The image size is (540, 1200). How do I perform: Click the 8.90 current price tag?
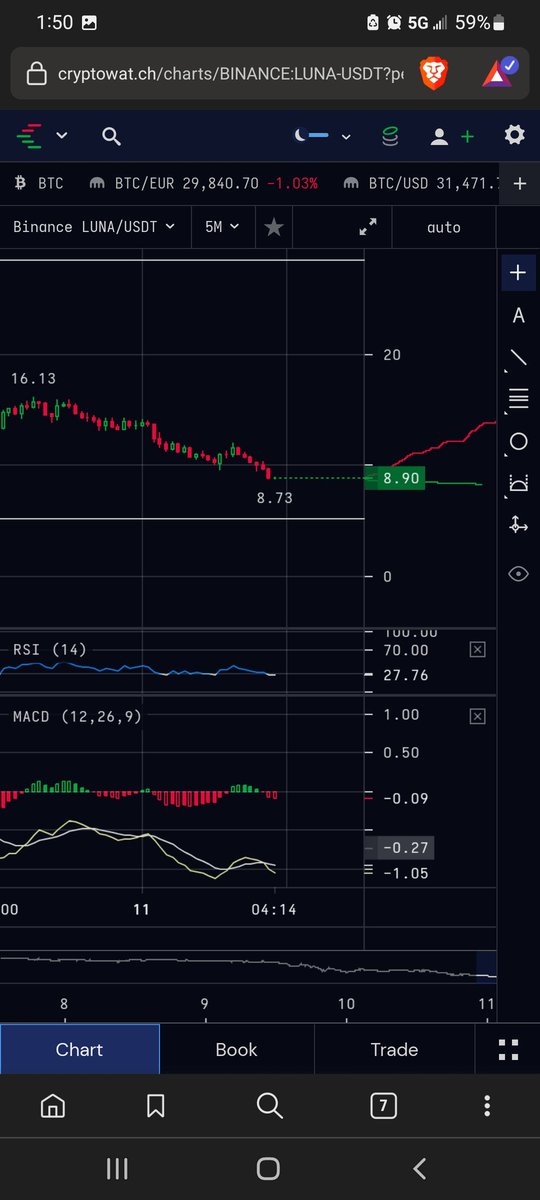397,479
